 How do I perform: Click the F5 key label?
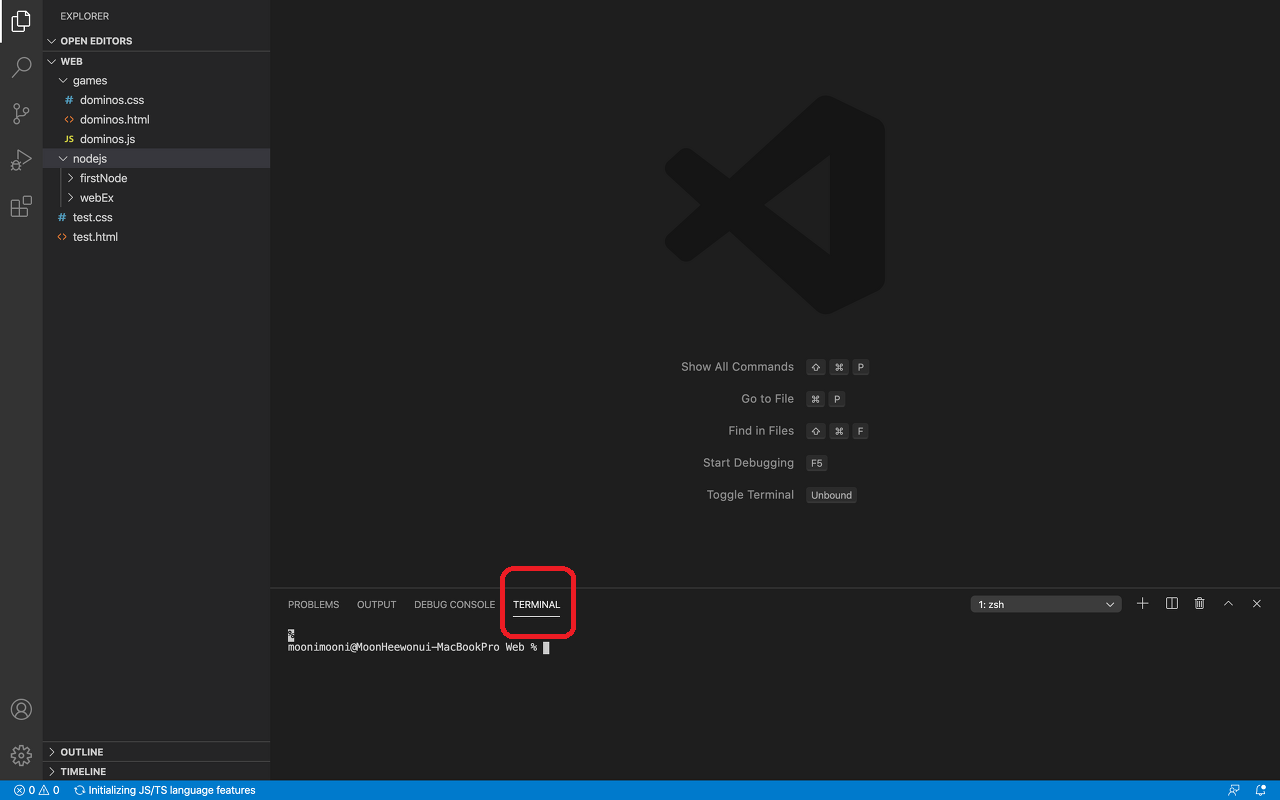816,463
